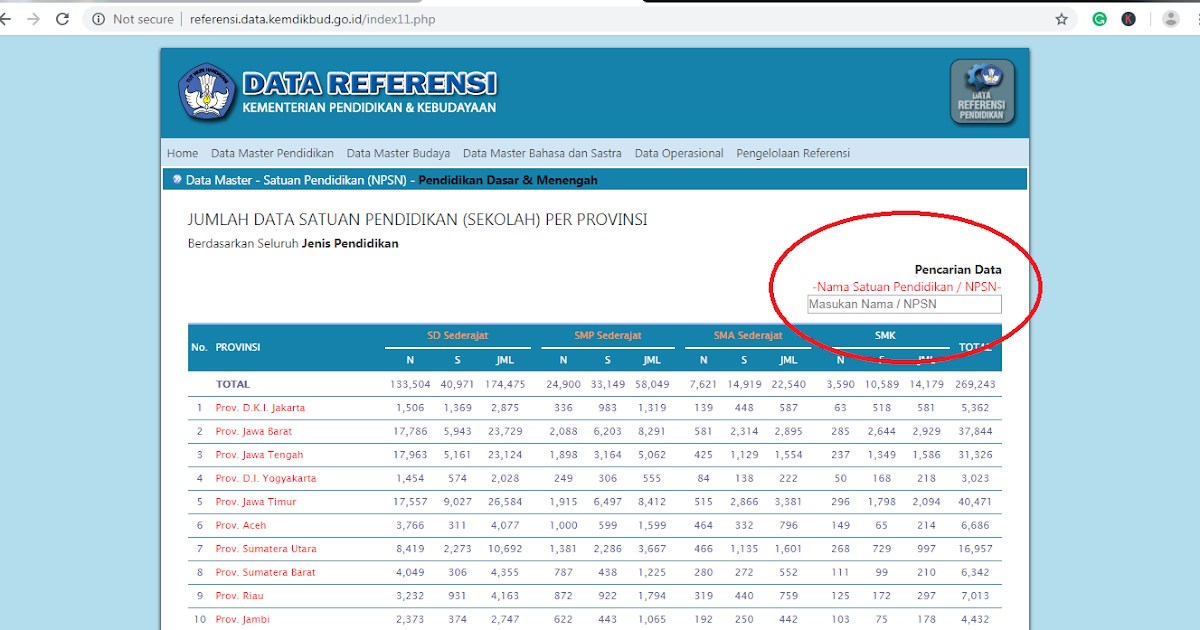Open the Grammarly extension

pyautogui.click(x=1099, y=17)
